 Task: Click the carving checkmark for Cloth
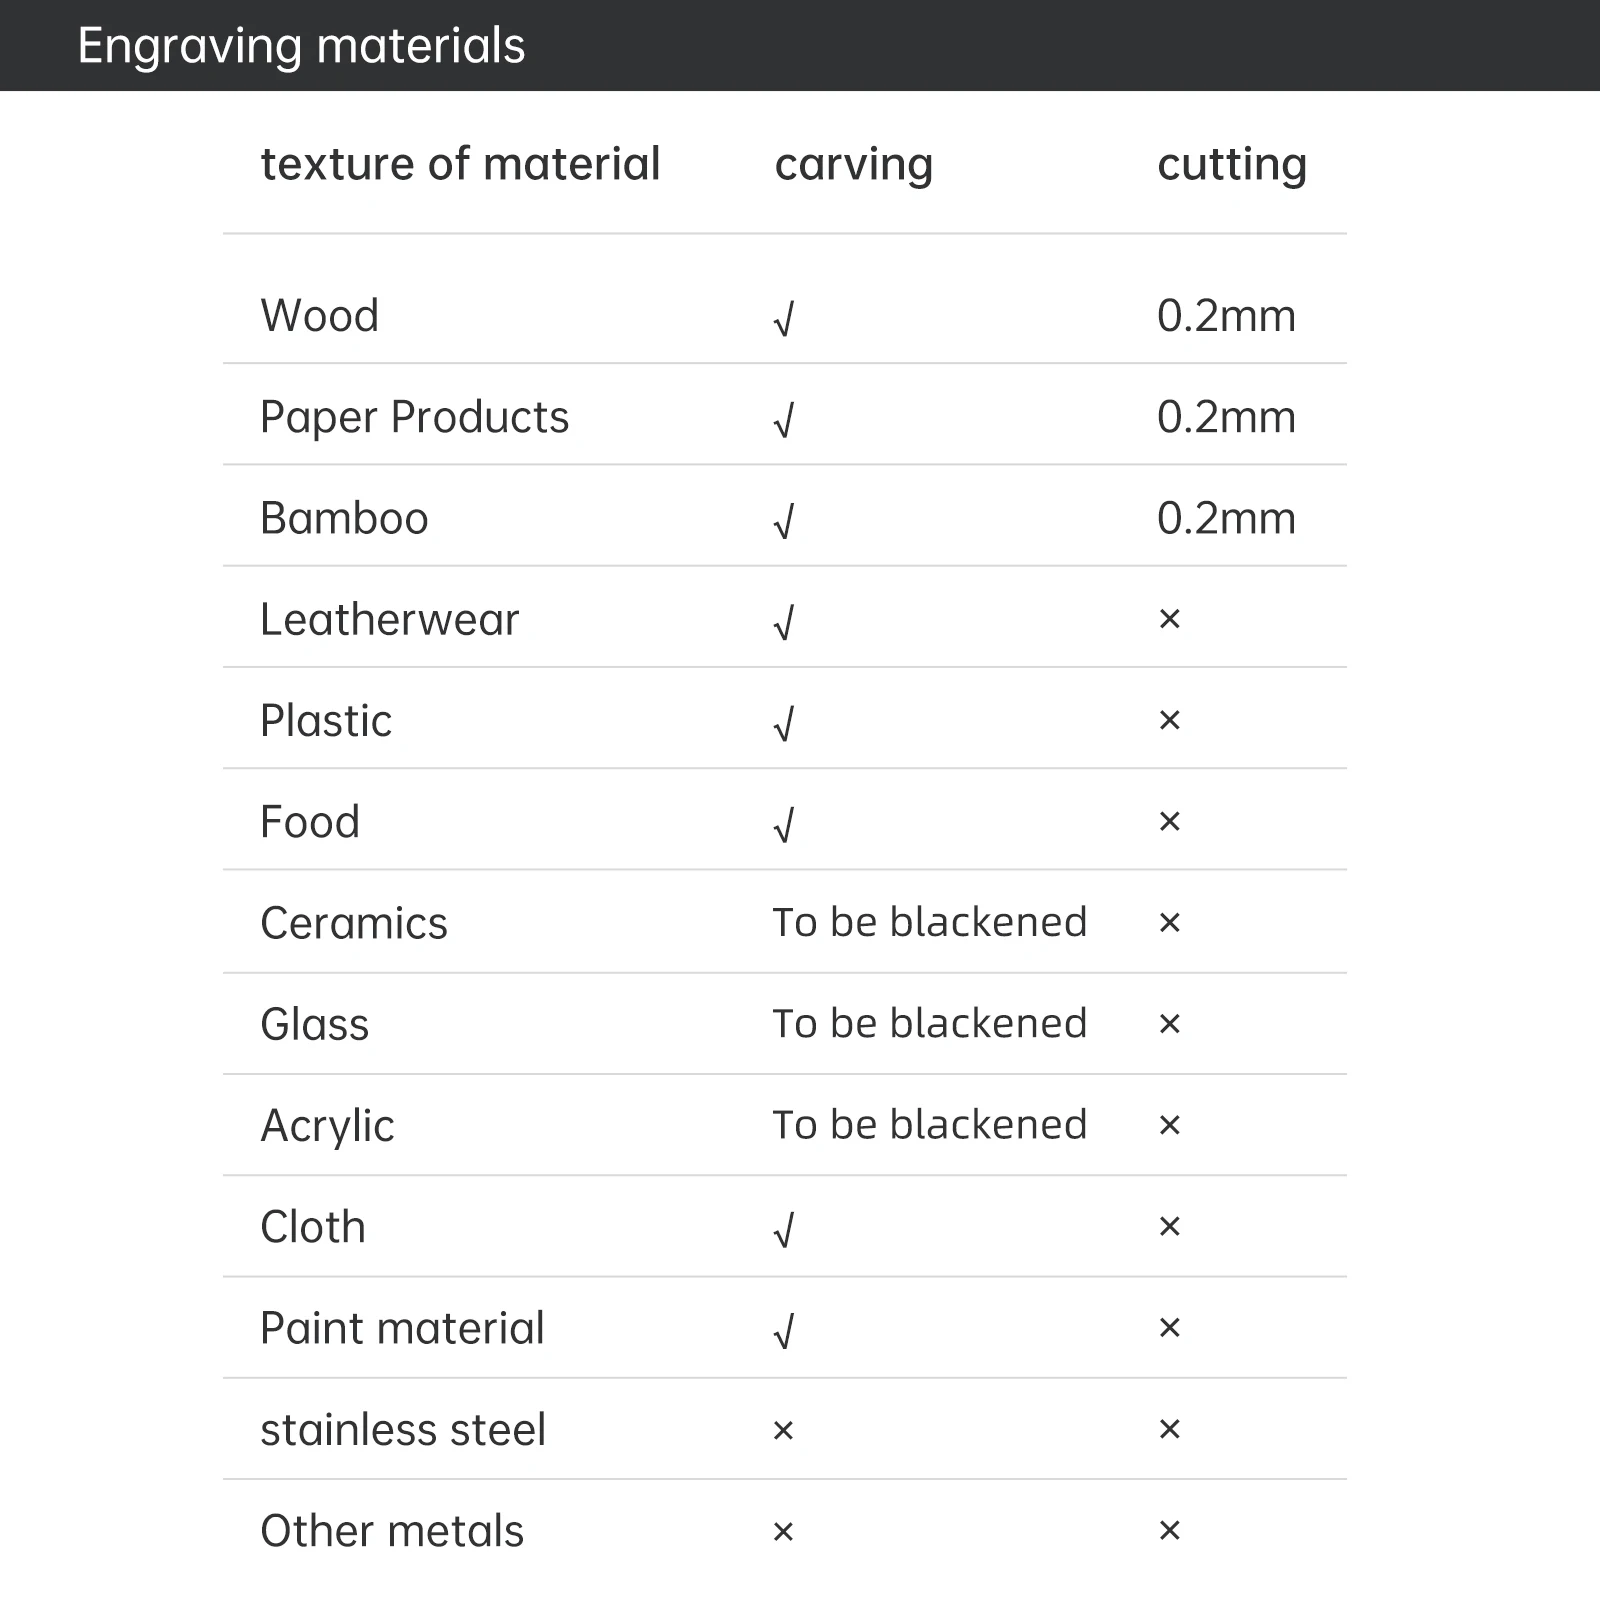(x=784, y=1230)
